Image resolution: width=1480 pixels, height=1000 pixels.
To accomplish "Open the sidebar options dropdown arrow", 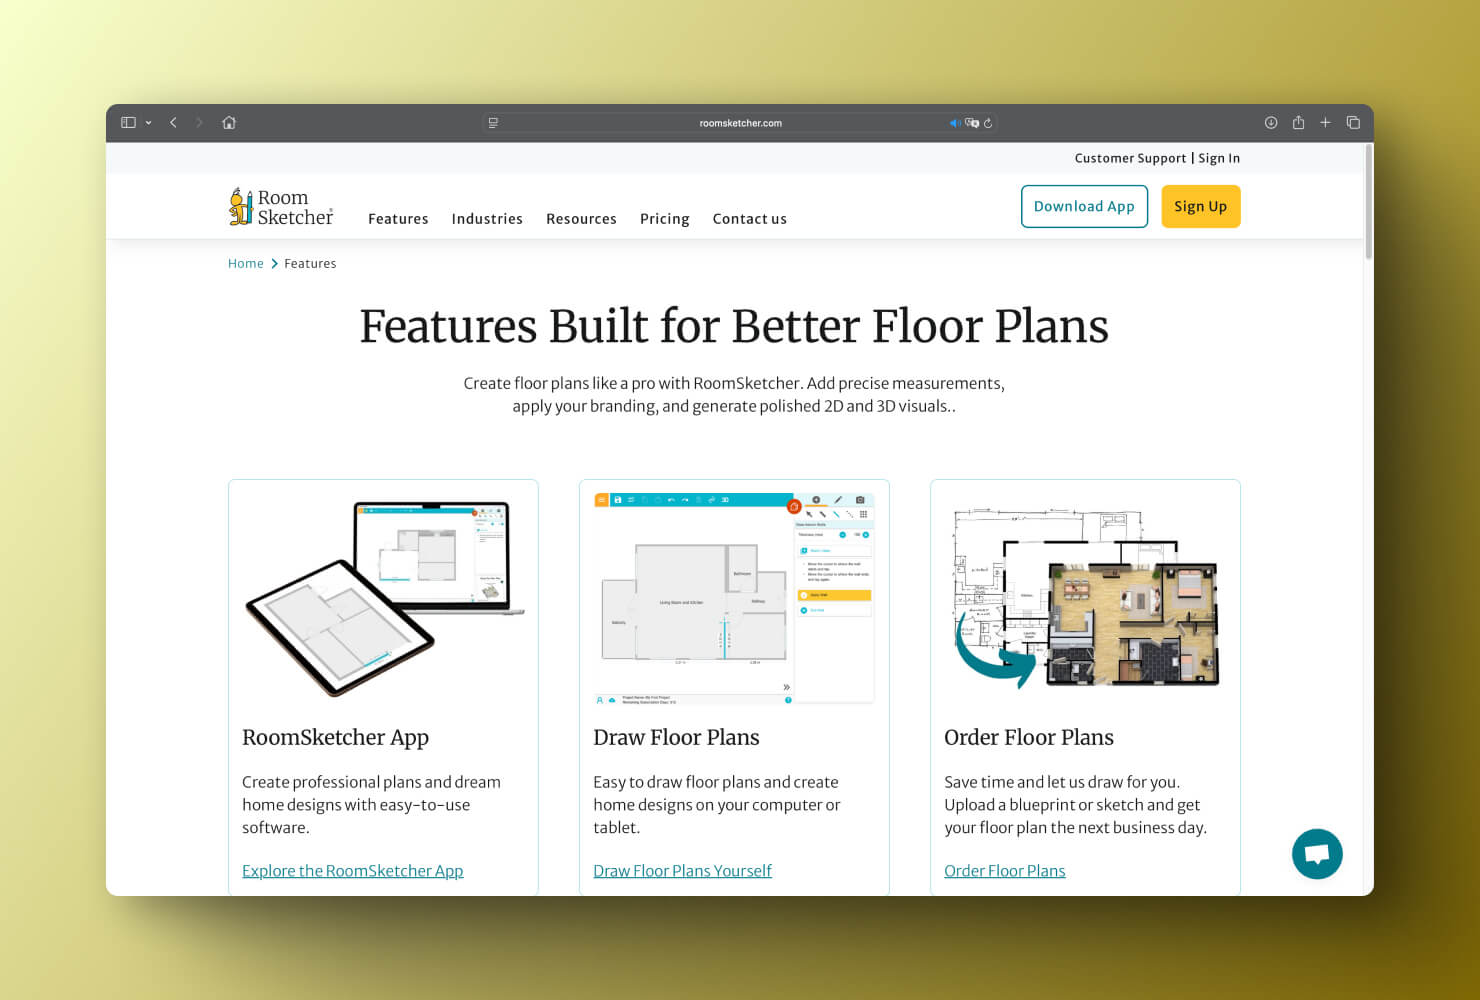I will tap(149, 123).
